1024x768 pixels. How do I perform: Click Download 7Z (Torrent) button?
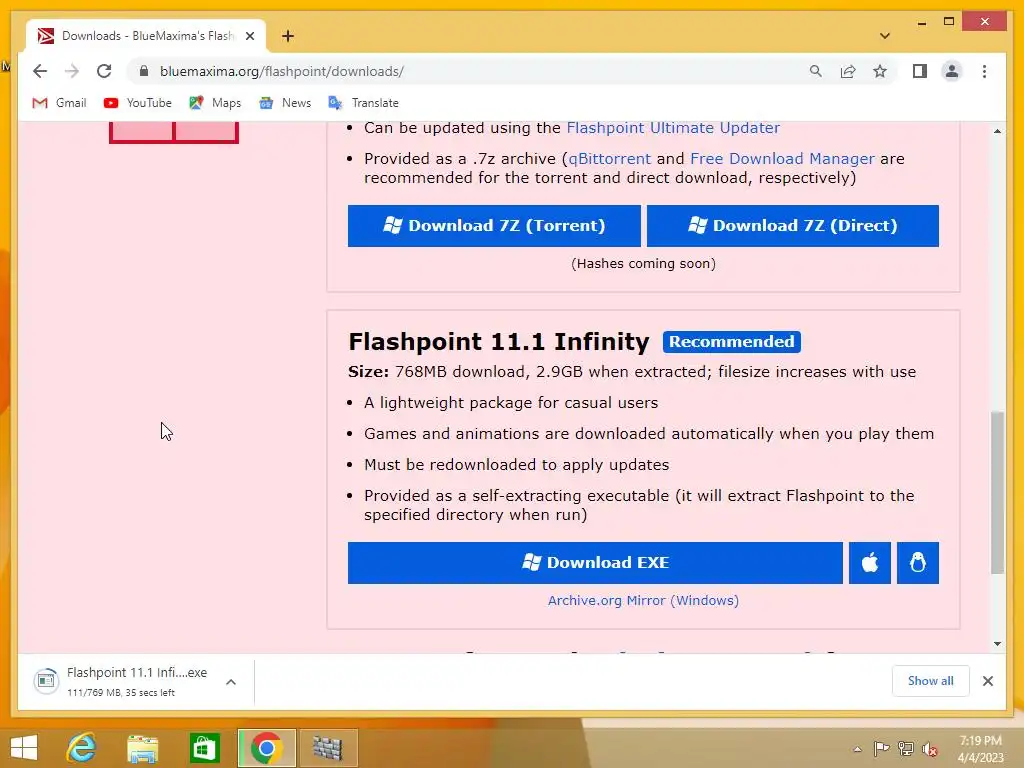[x=494, y=226]
